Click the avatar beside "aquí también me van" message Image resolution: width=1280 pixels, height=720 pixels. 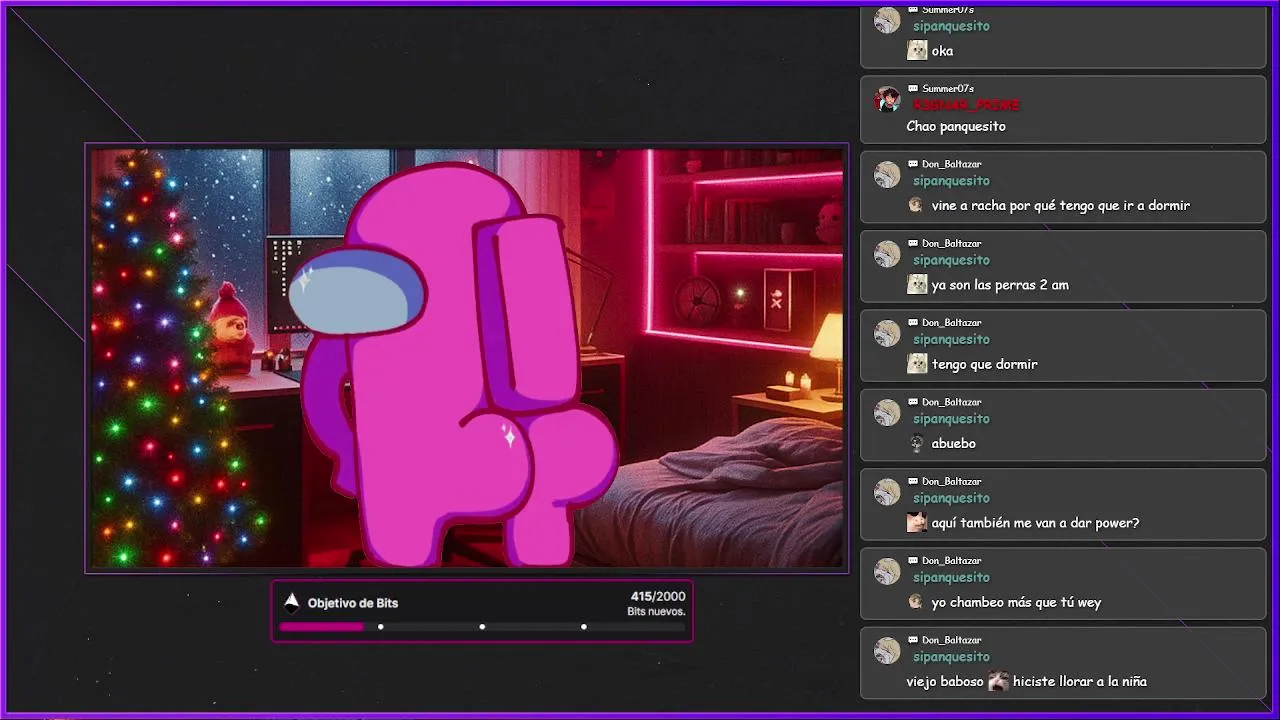(x=887, y=492)
